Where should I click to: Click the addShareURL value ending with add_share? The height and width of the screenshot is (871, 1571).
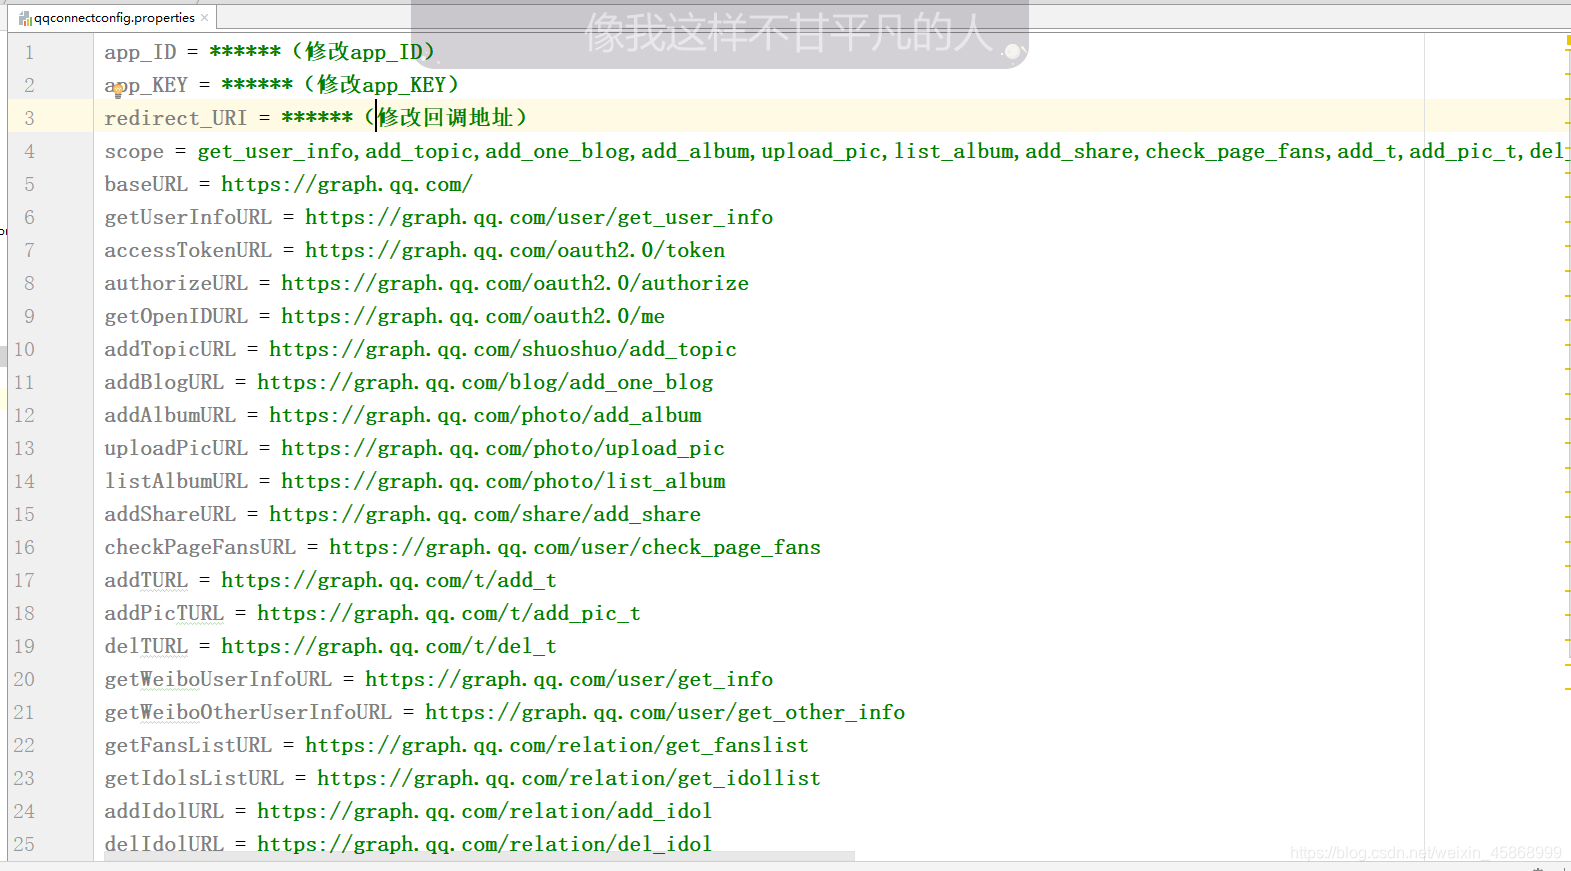click(485, 514)
